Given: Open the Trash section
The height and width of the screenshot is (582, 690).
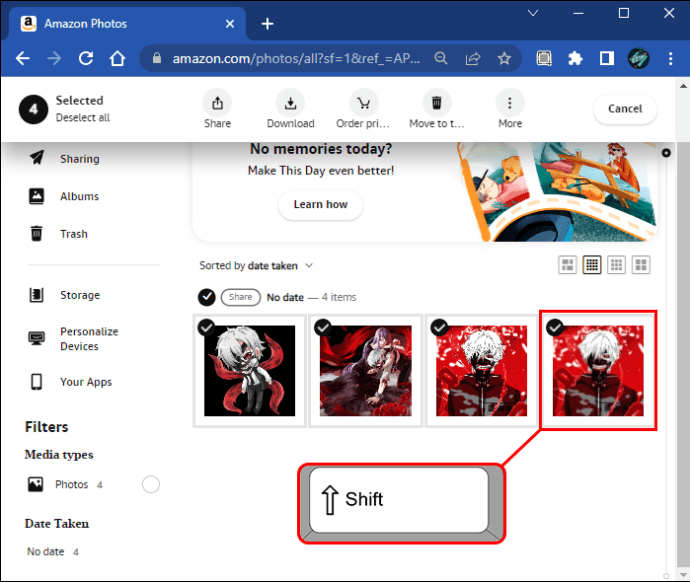Looking at the screenshot, I should click(x=73, y=234).
